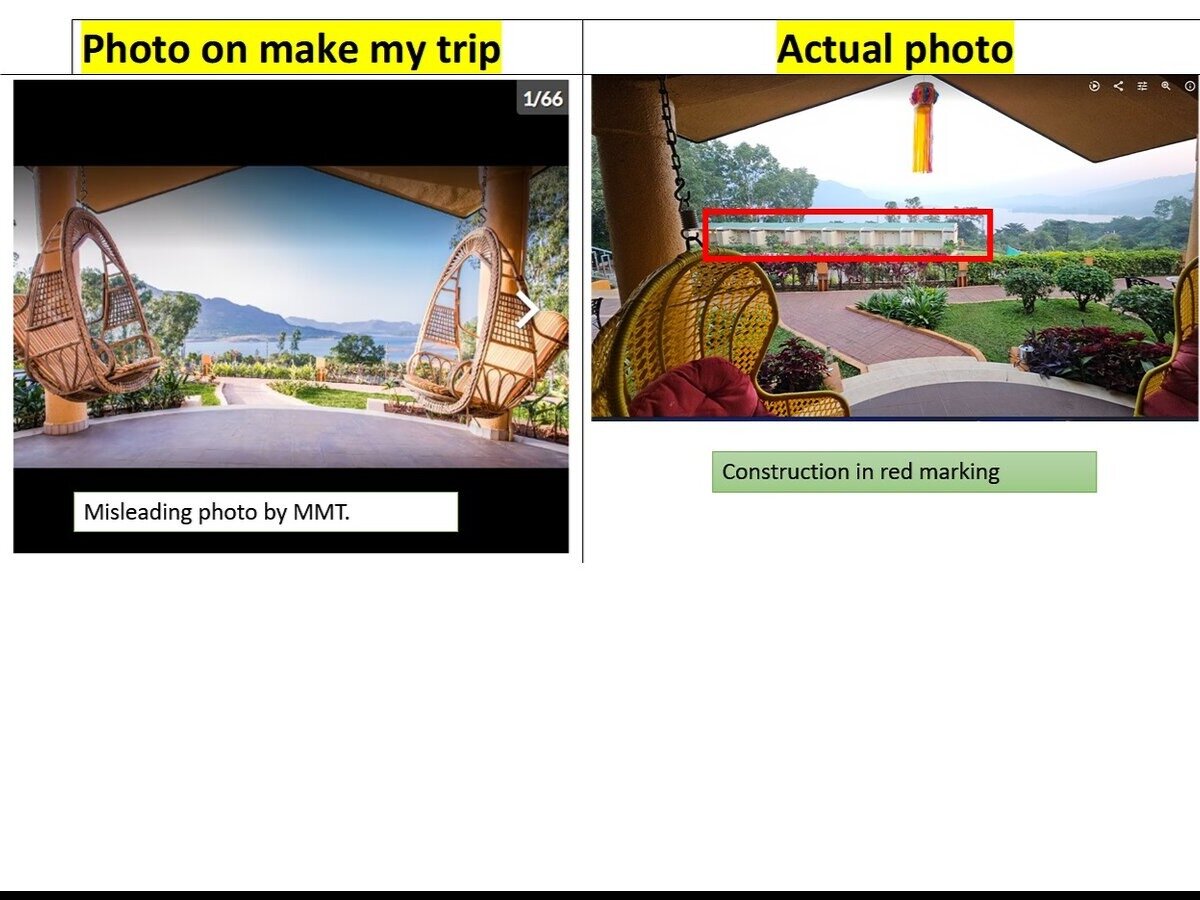Click the share icon on actual photo

coord(1118,87)
